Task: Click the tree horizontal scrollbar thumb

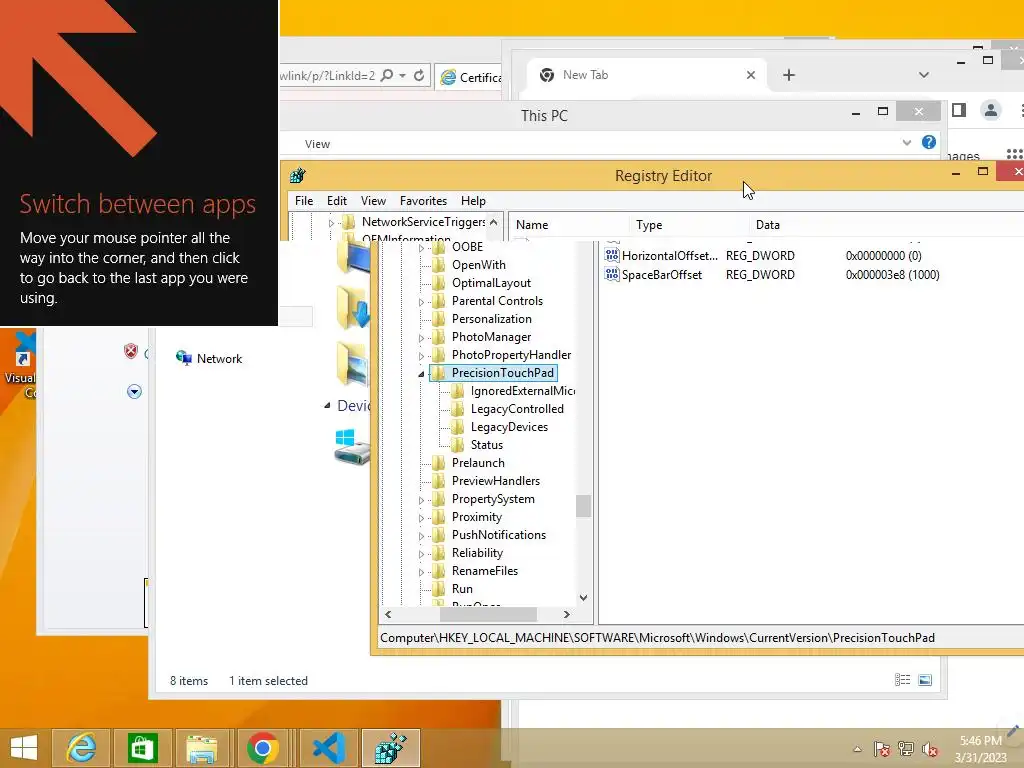Action: coord(488,615)
